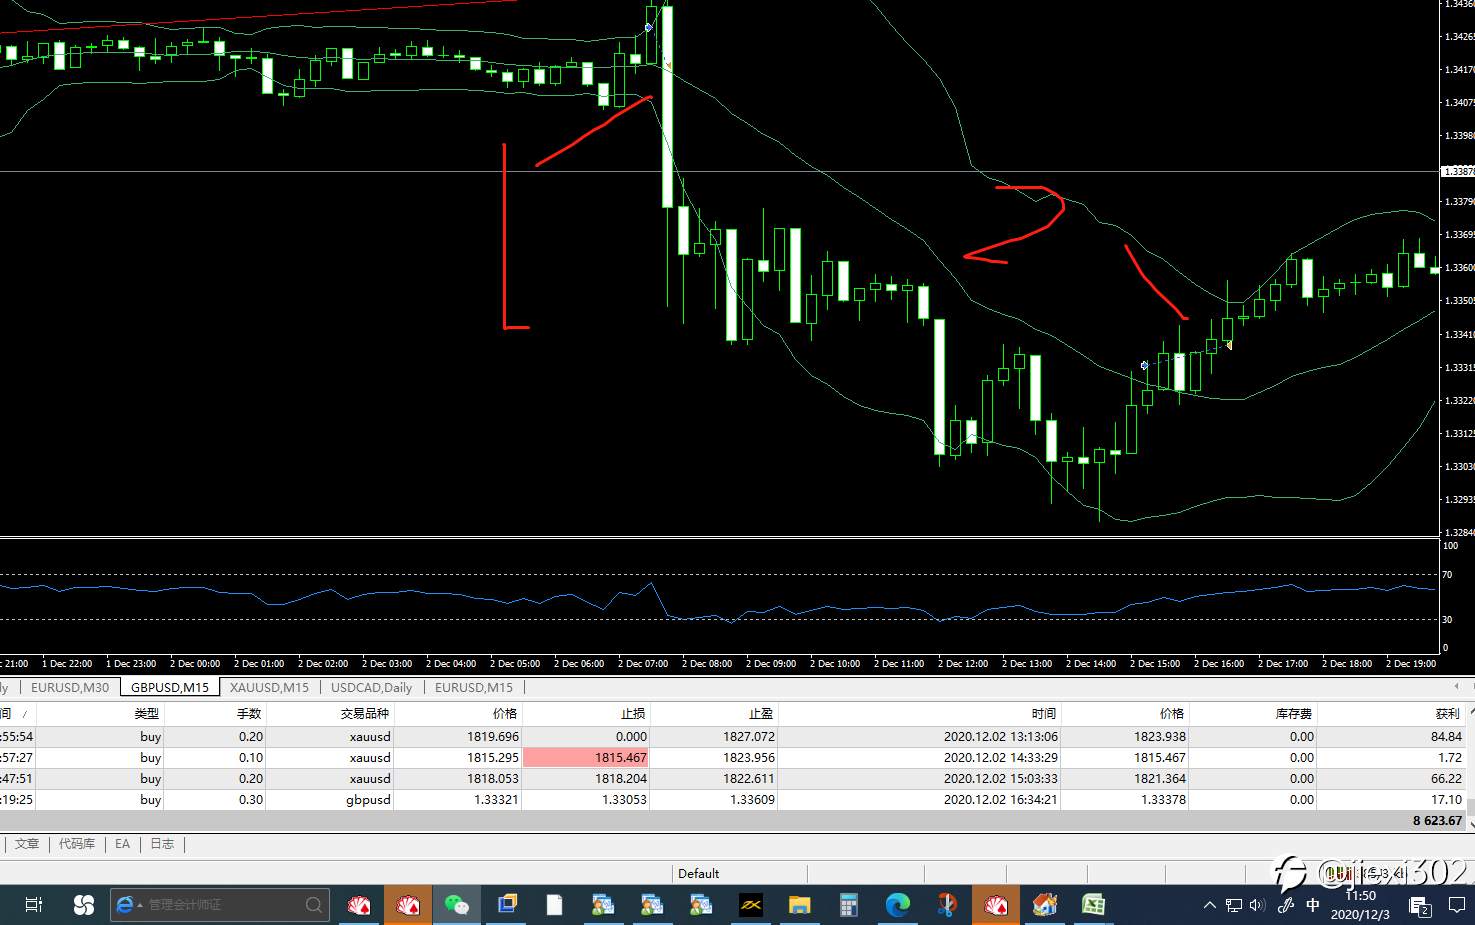The height and width of the screenshot is (925, 1475).
Task: Open the EURUSD,M30 chart tab
Action: [70, 687]
